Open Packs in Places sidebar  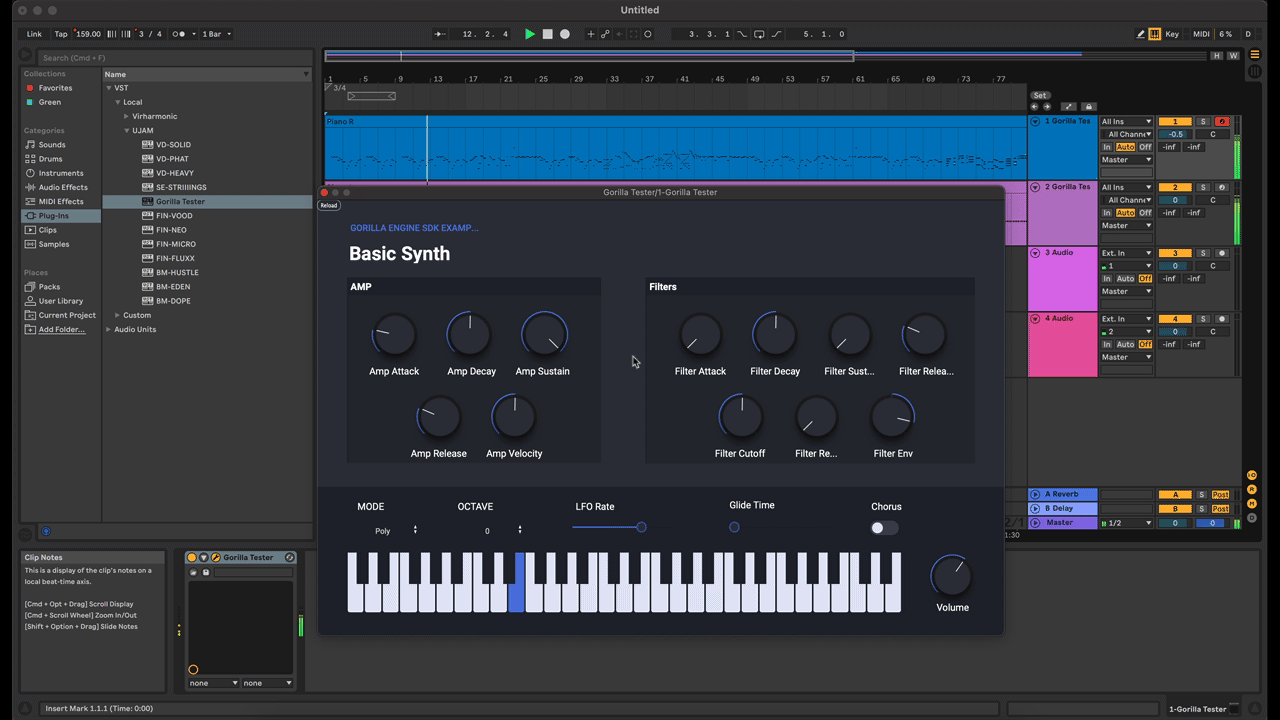point(49,287)
